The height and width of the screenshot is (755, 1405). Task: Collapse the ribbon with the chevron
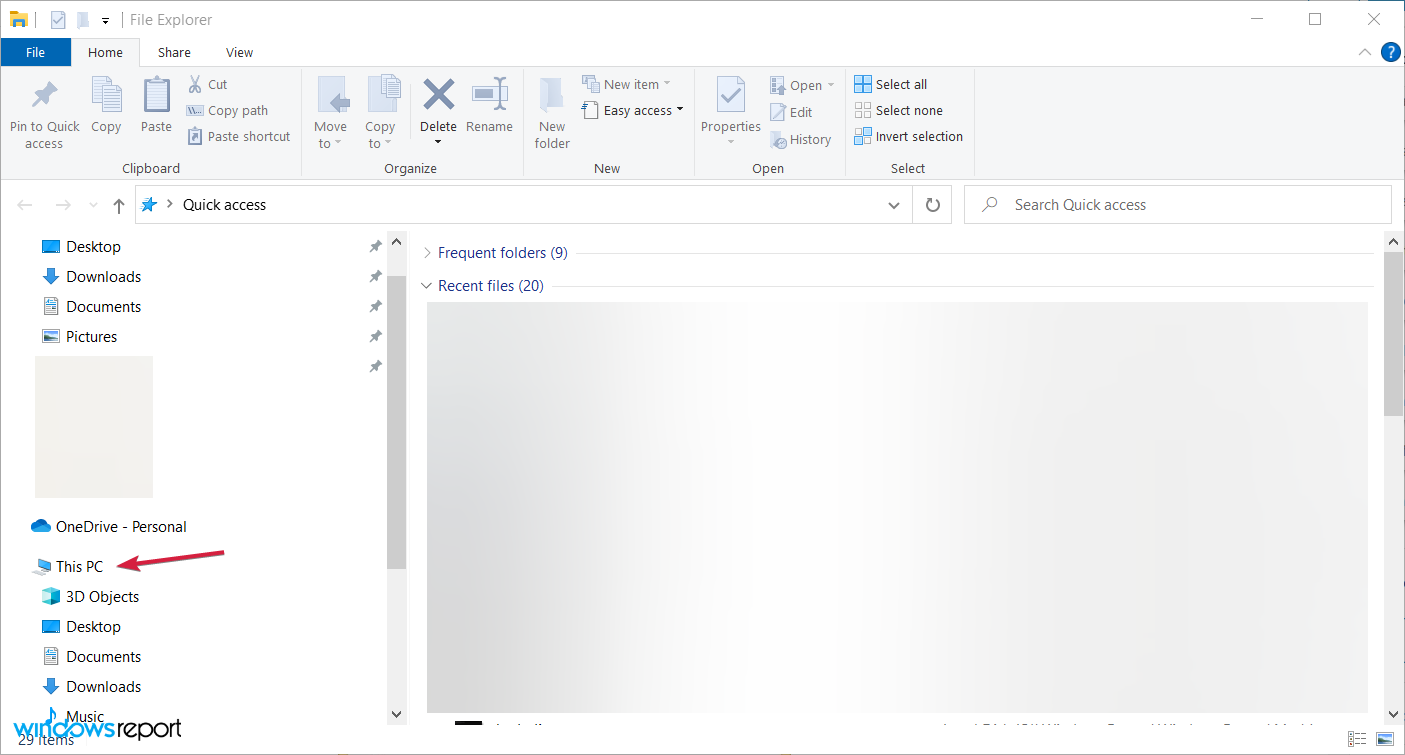point(1365,52)
